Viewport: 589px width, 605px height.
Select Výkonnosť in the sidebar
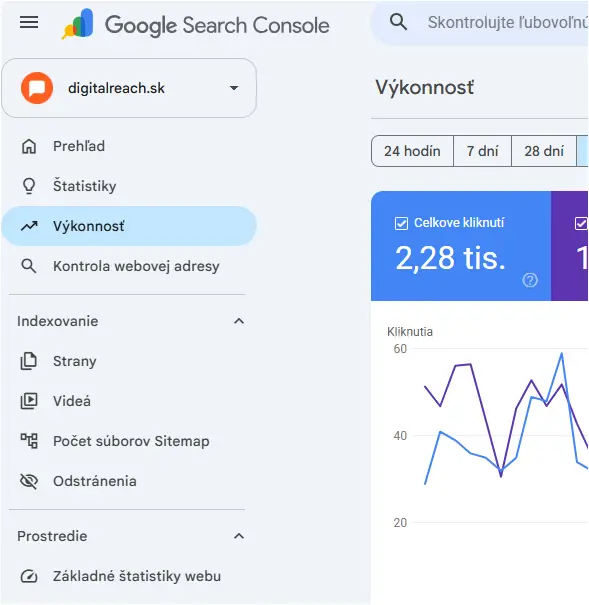(x=129, y=226)
